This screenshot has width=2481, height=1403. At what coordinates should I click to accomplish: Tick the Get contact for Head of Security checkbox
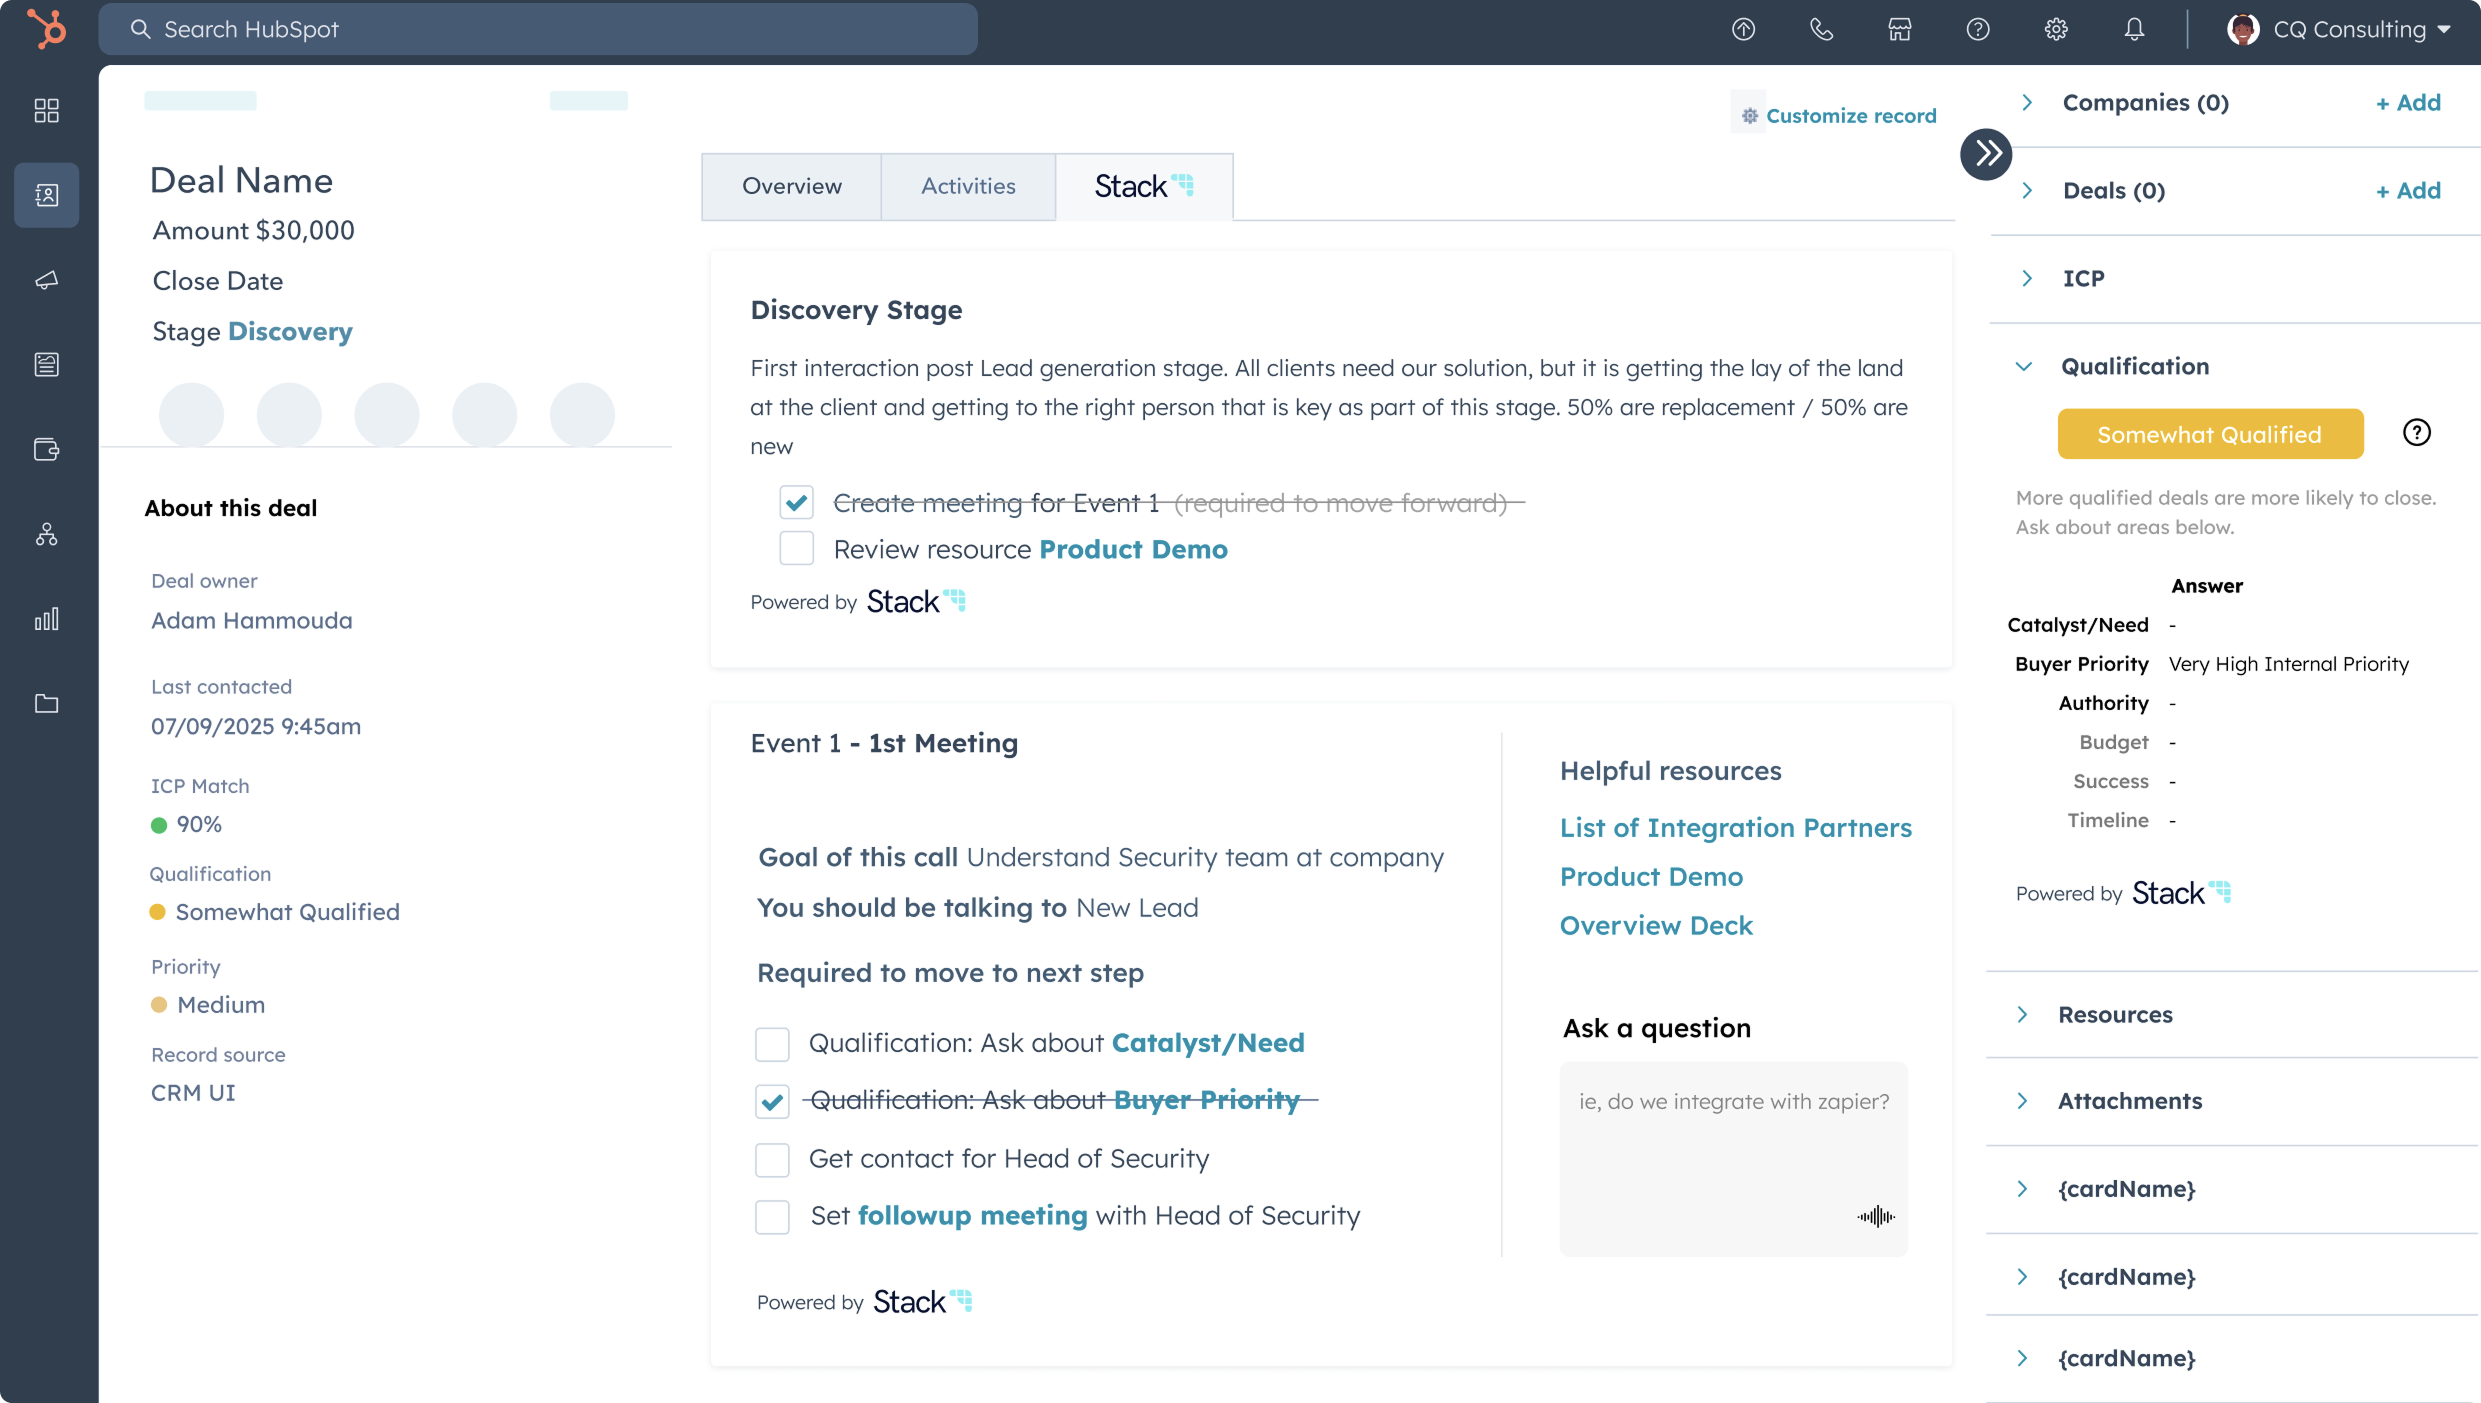pos(772,1159)
